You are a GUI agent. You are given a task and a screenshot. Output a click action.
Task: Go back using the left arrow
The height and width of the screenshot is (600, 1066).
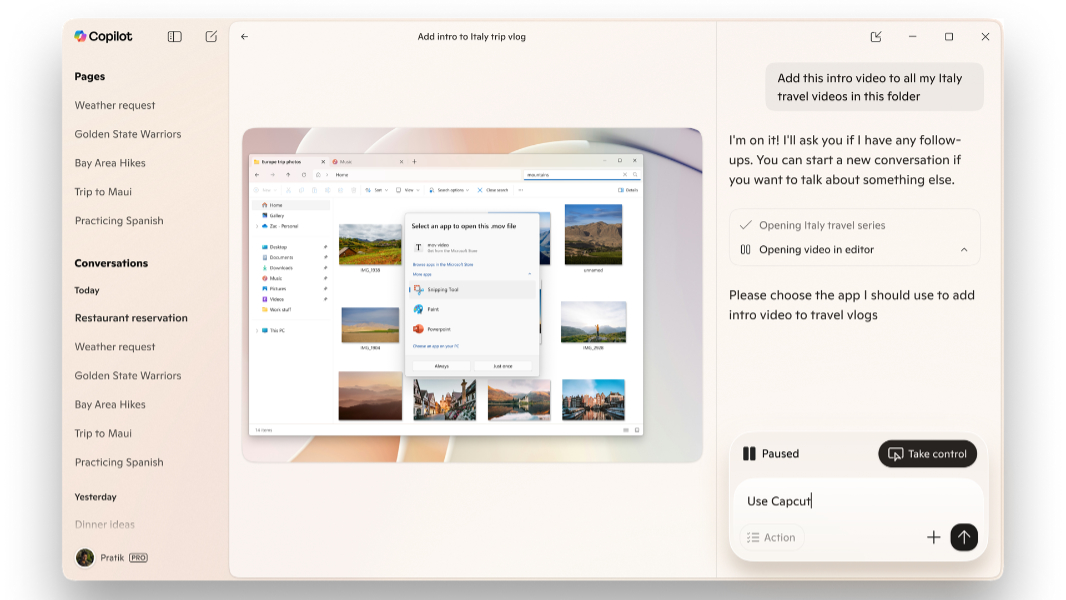pos(244,37)
